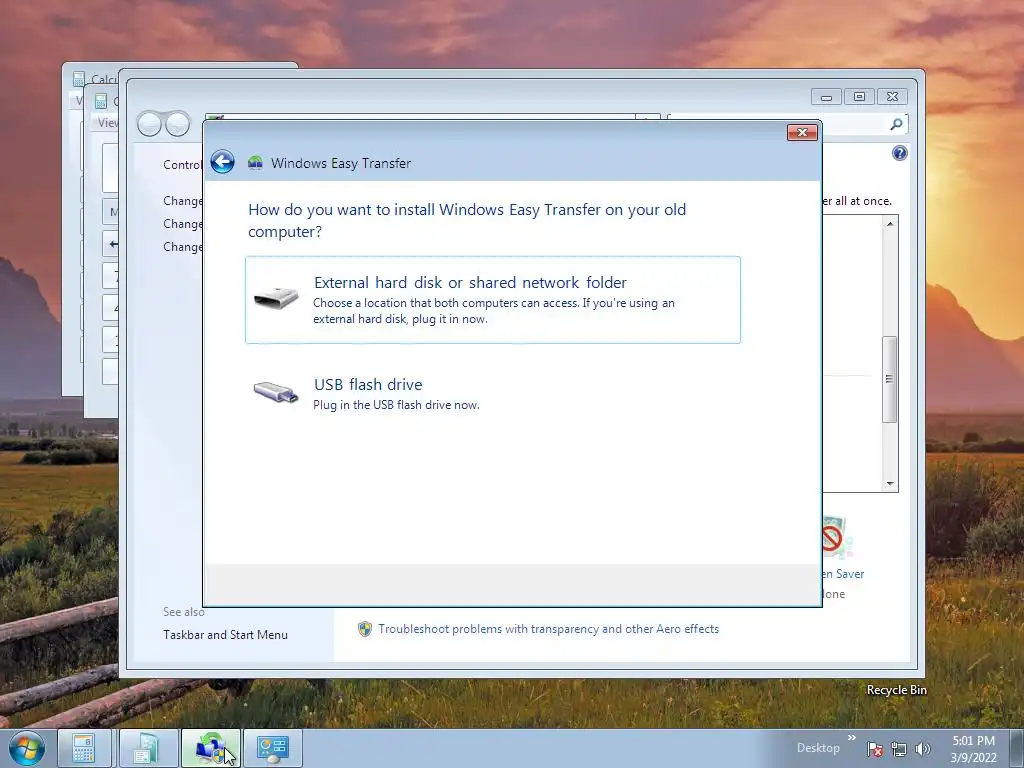Open Taskbar and Start Menu link
Viewport: 1024px width, 768px height.
(x=225, y=635)
